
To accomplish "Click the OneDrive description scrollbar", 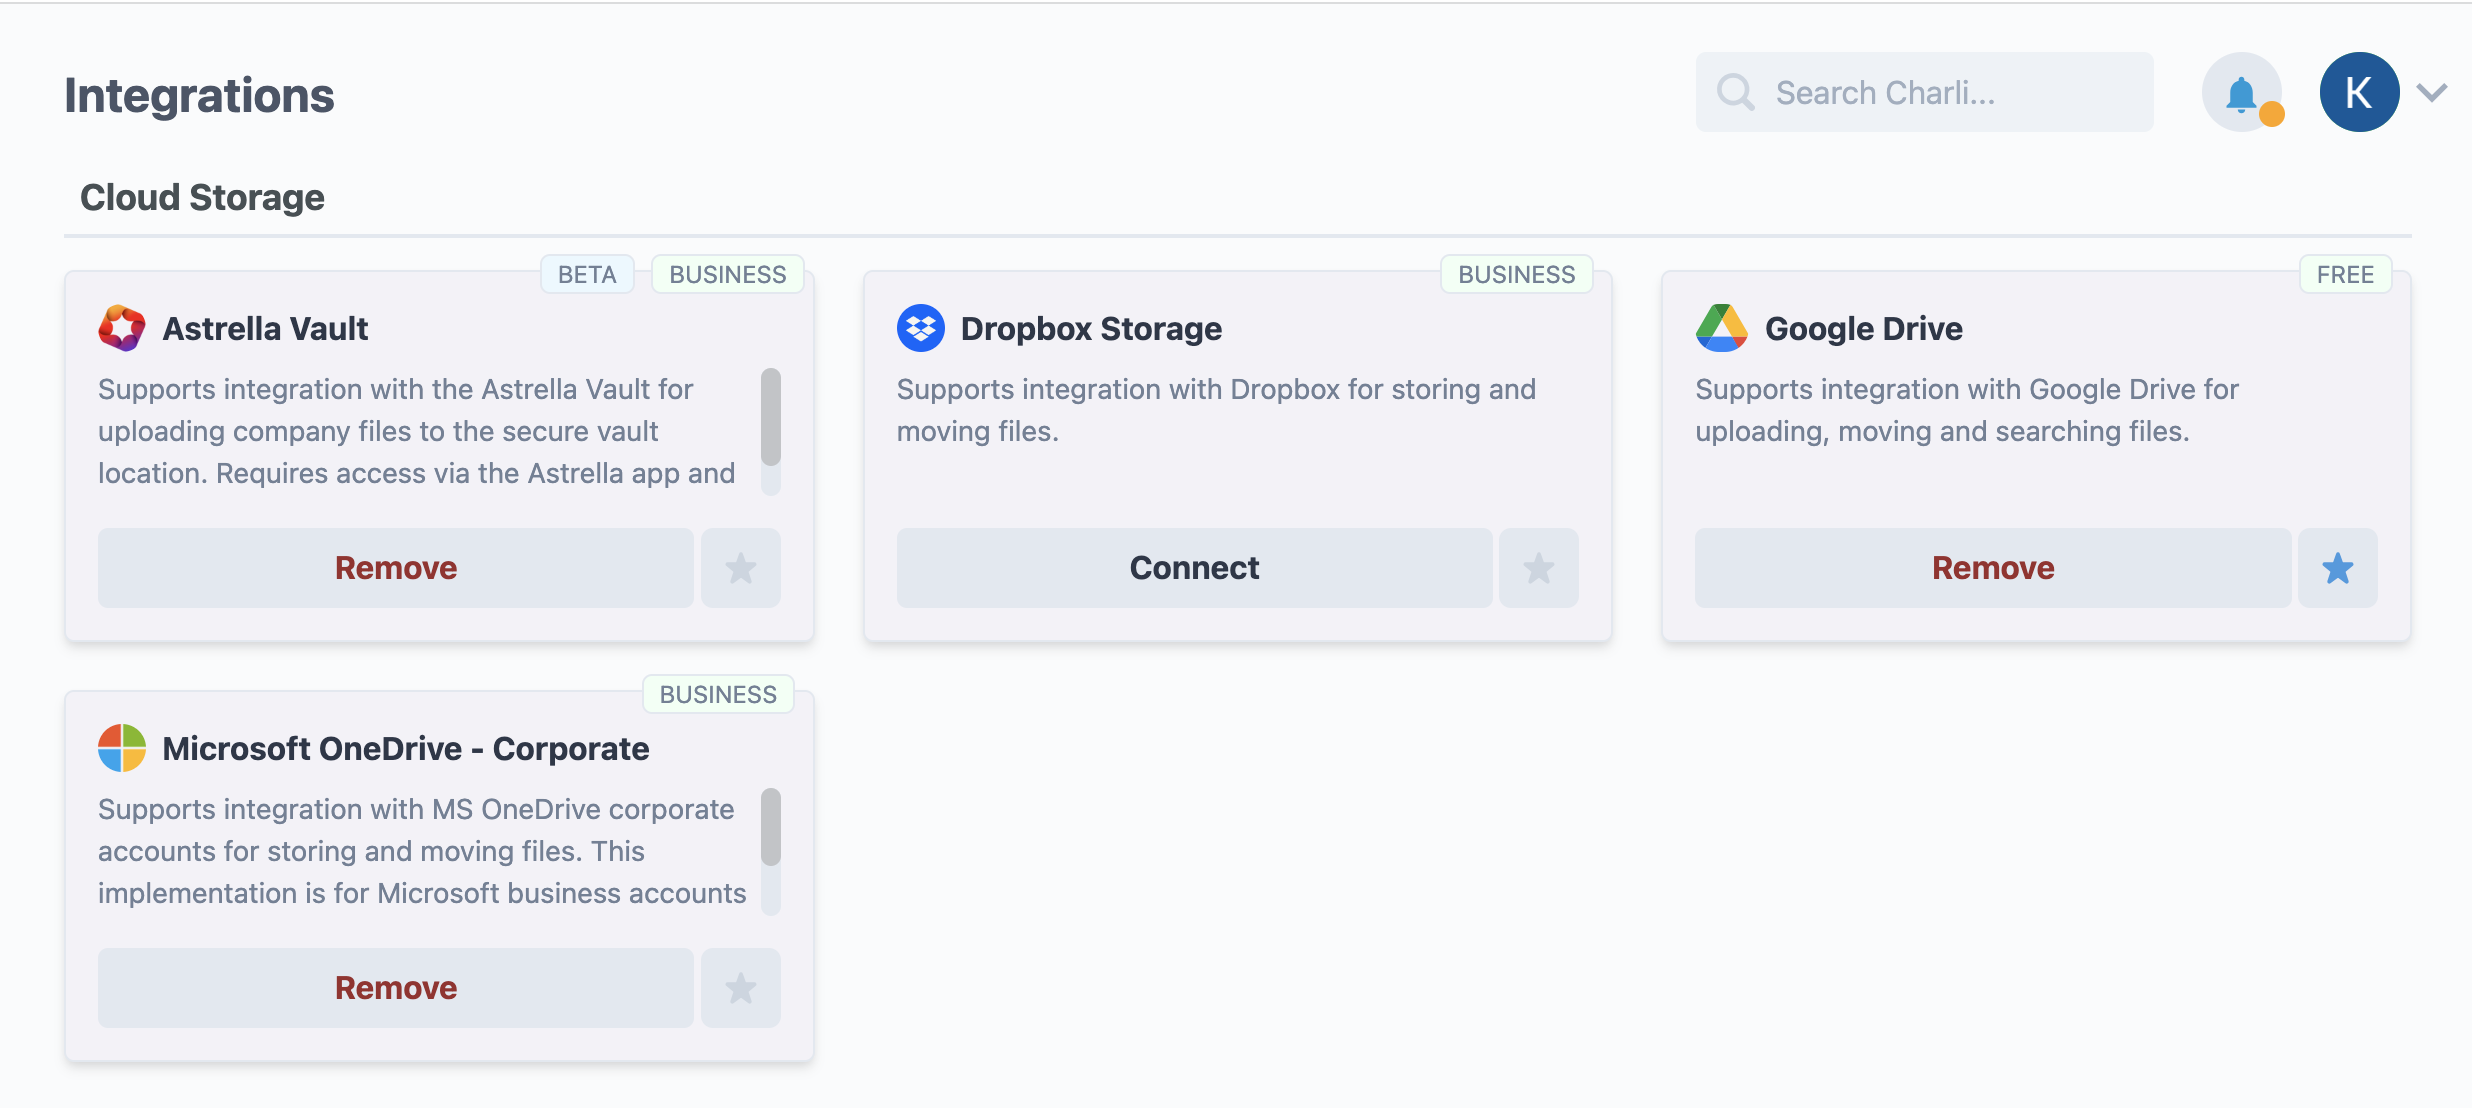I will (771, 827).
